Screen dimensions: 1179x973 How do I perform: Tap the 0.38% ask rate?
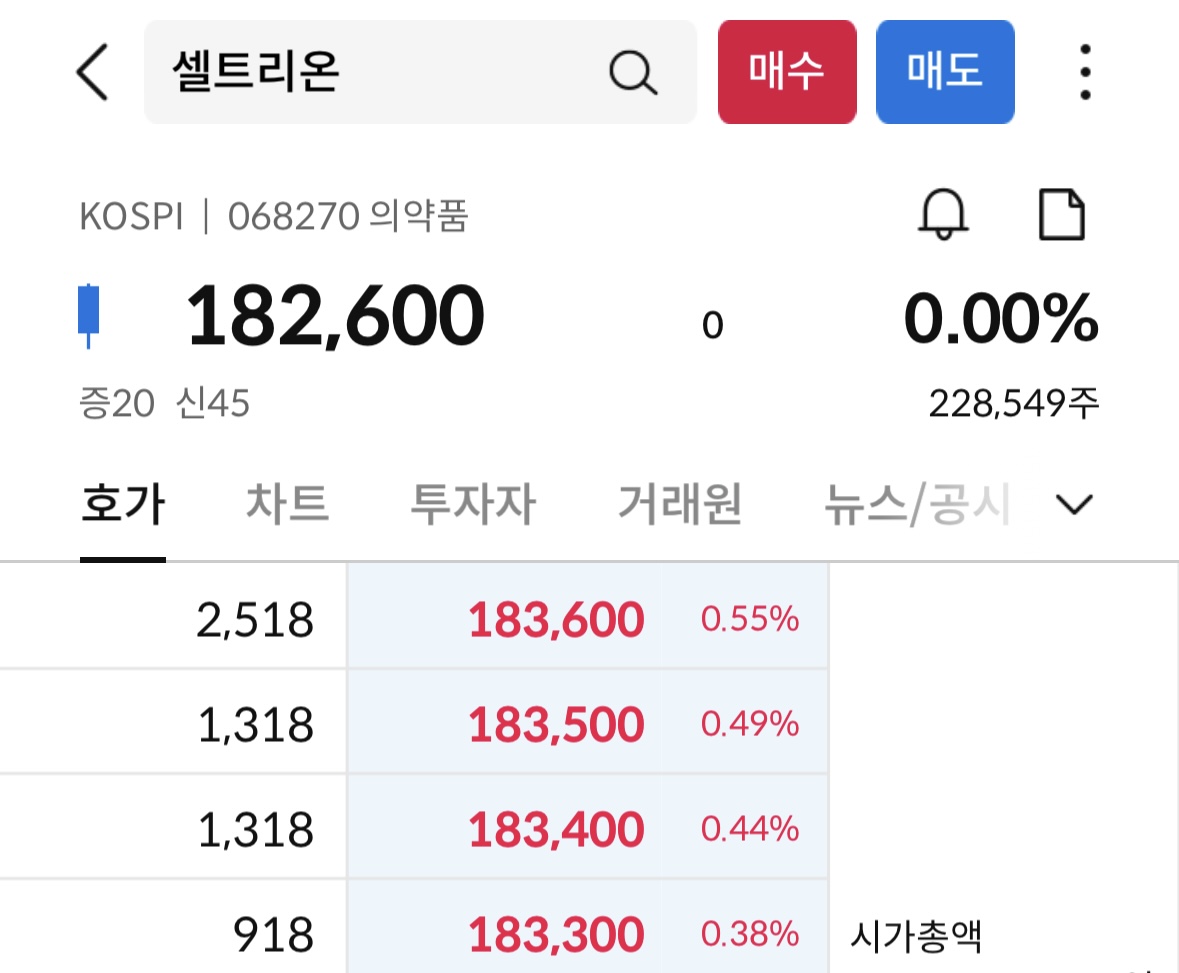[x=750, y=934]
